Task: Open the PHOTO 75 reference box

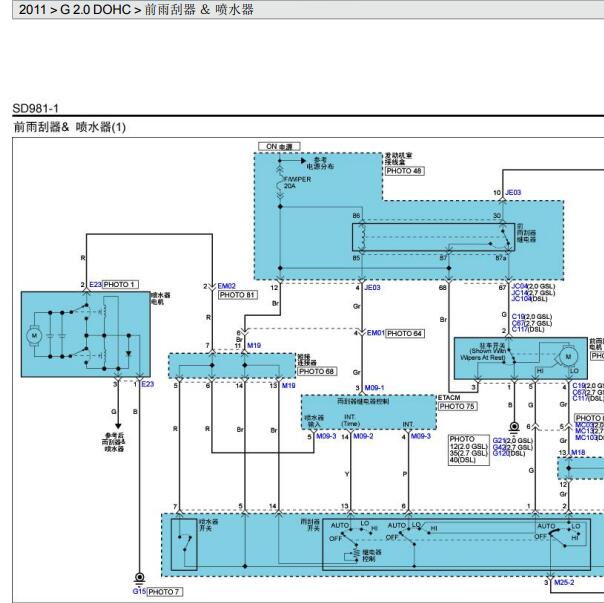Action: pyautogui.click(x=457, y=406)
